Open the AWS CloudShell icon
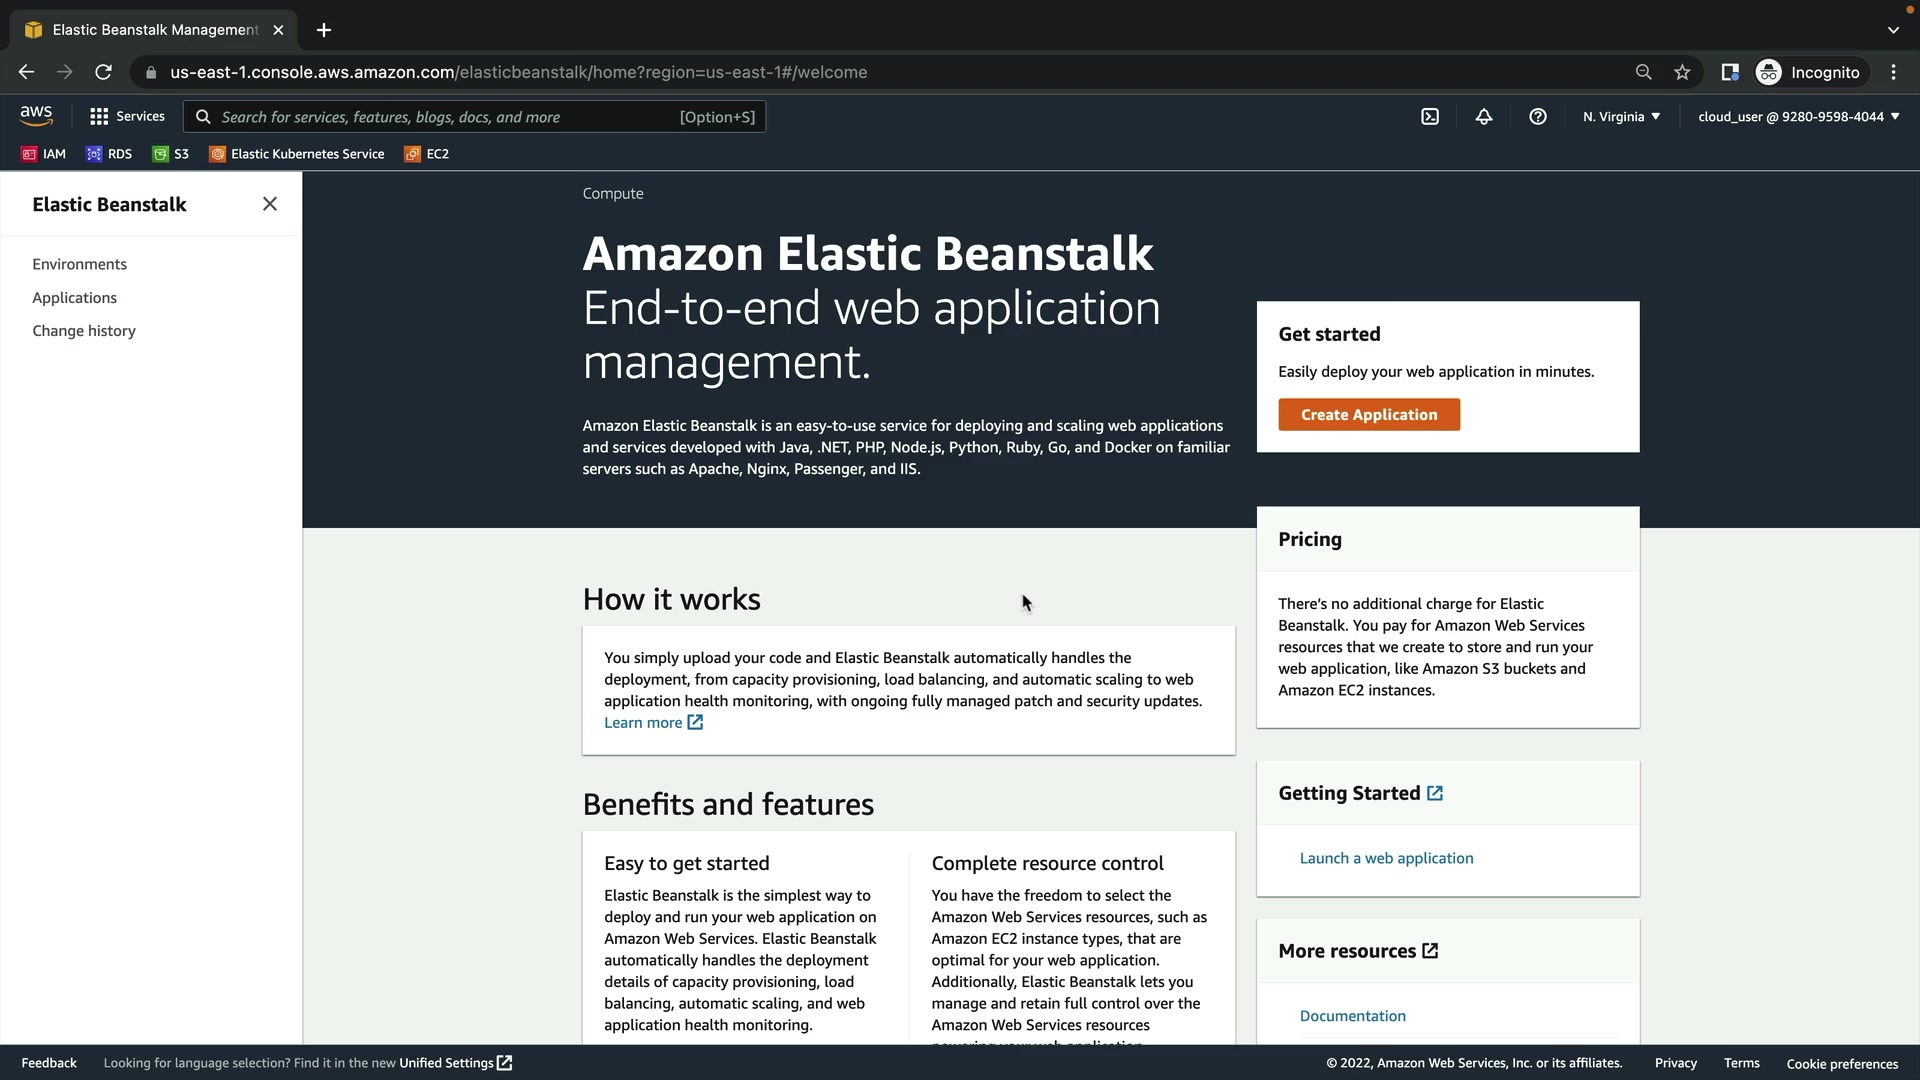The height and width of the screenshot is (1080, 1920). (1430, 117)
